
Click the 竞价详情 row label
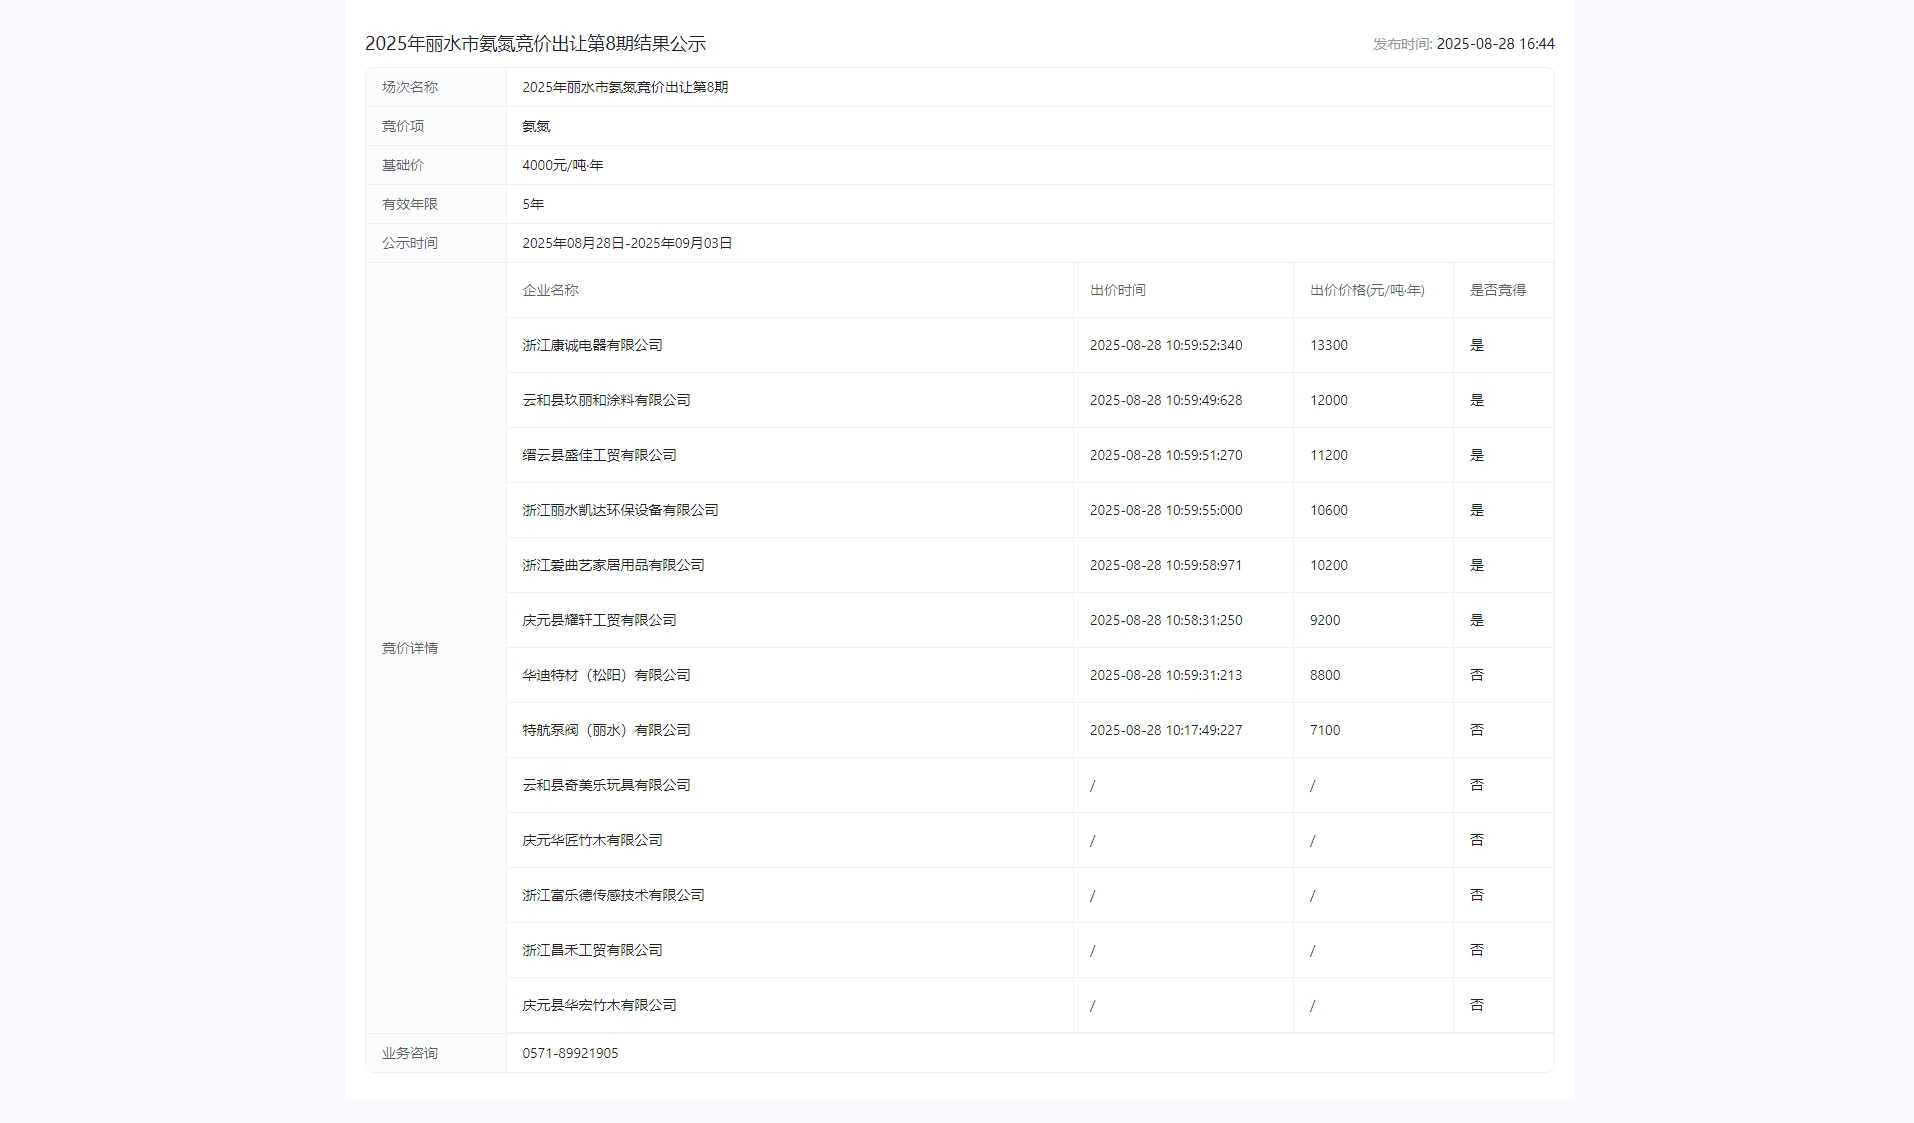(x=410, y=648)
